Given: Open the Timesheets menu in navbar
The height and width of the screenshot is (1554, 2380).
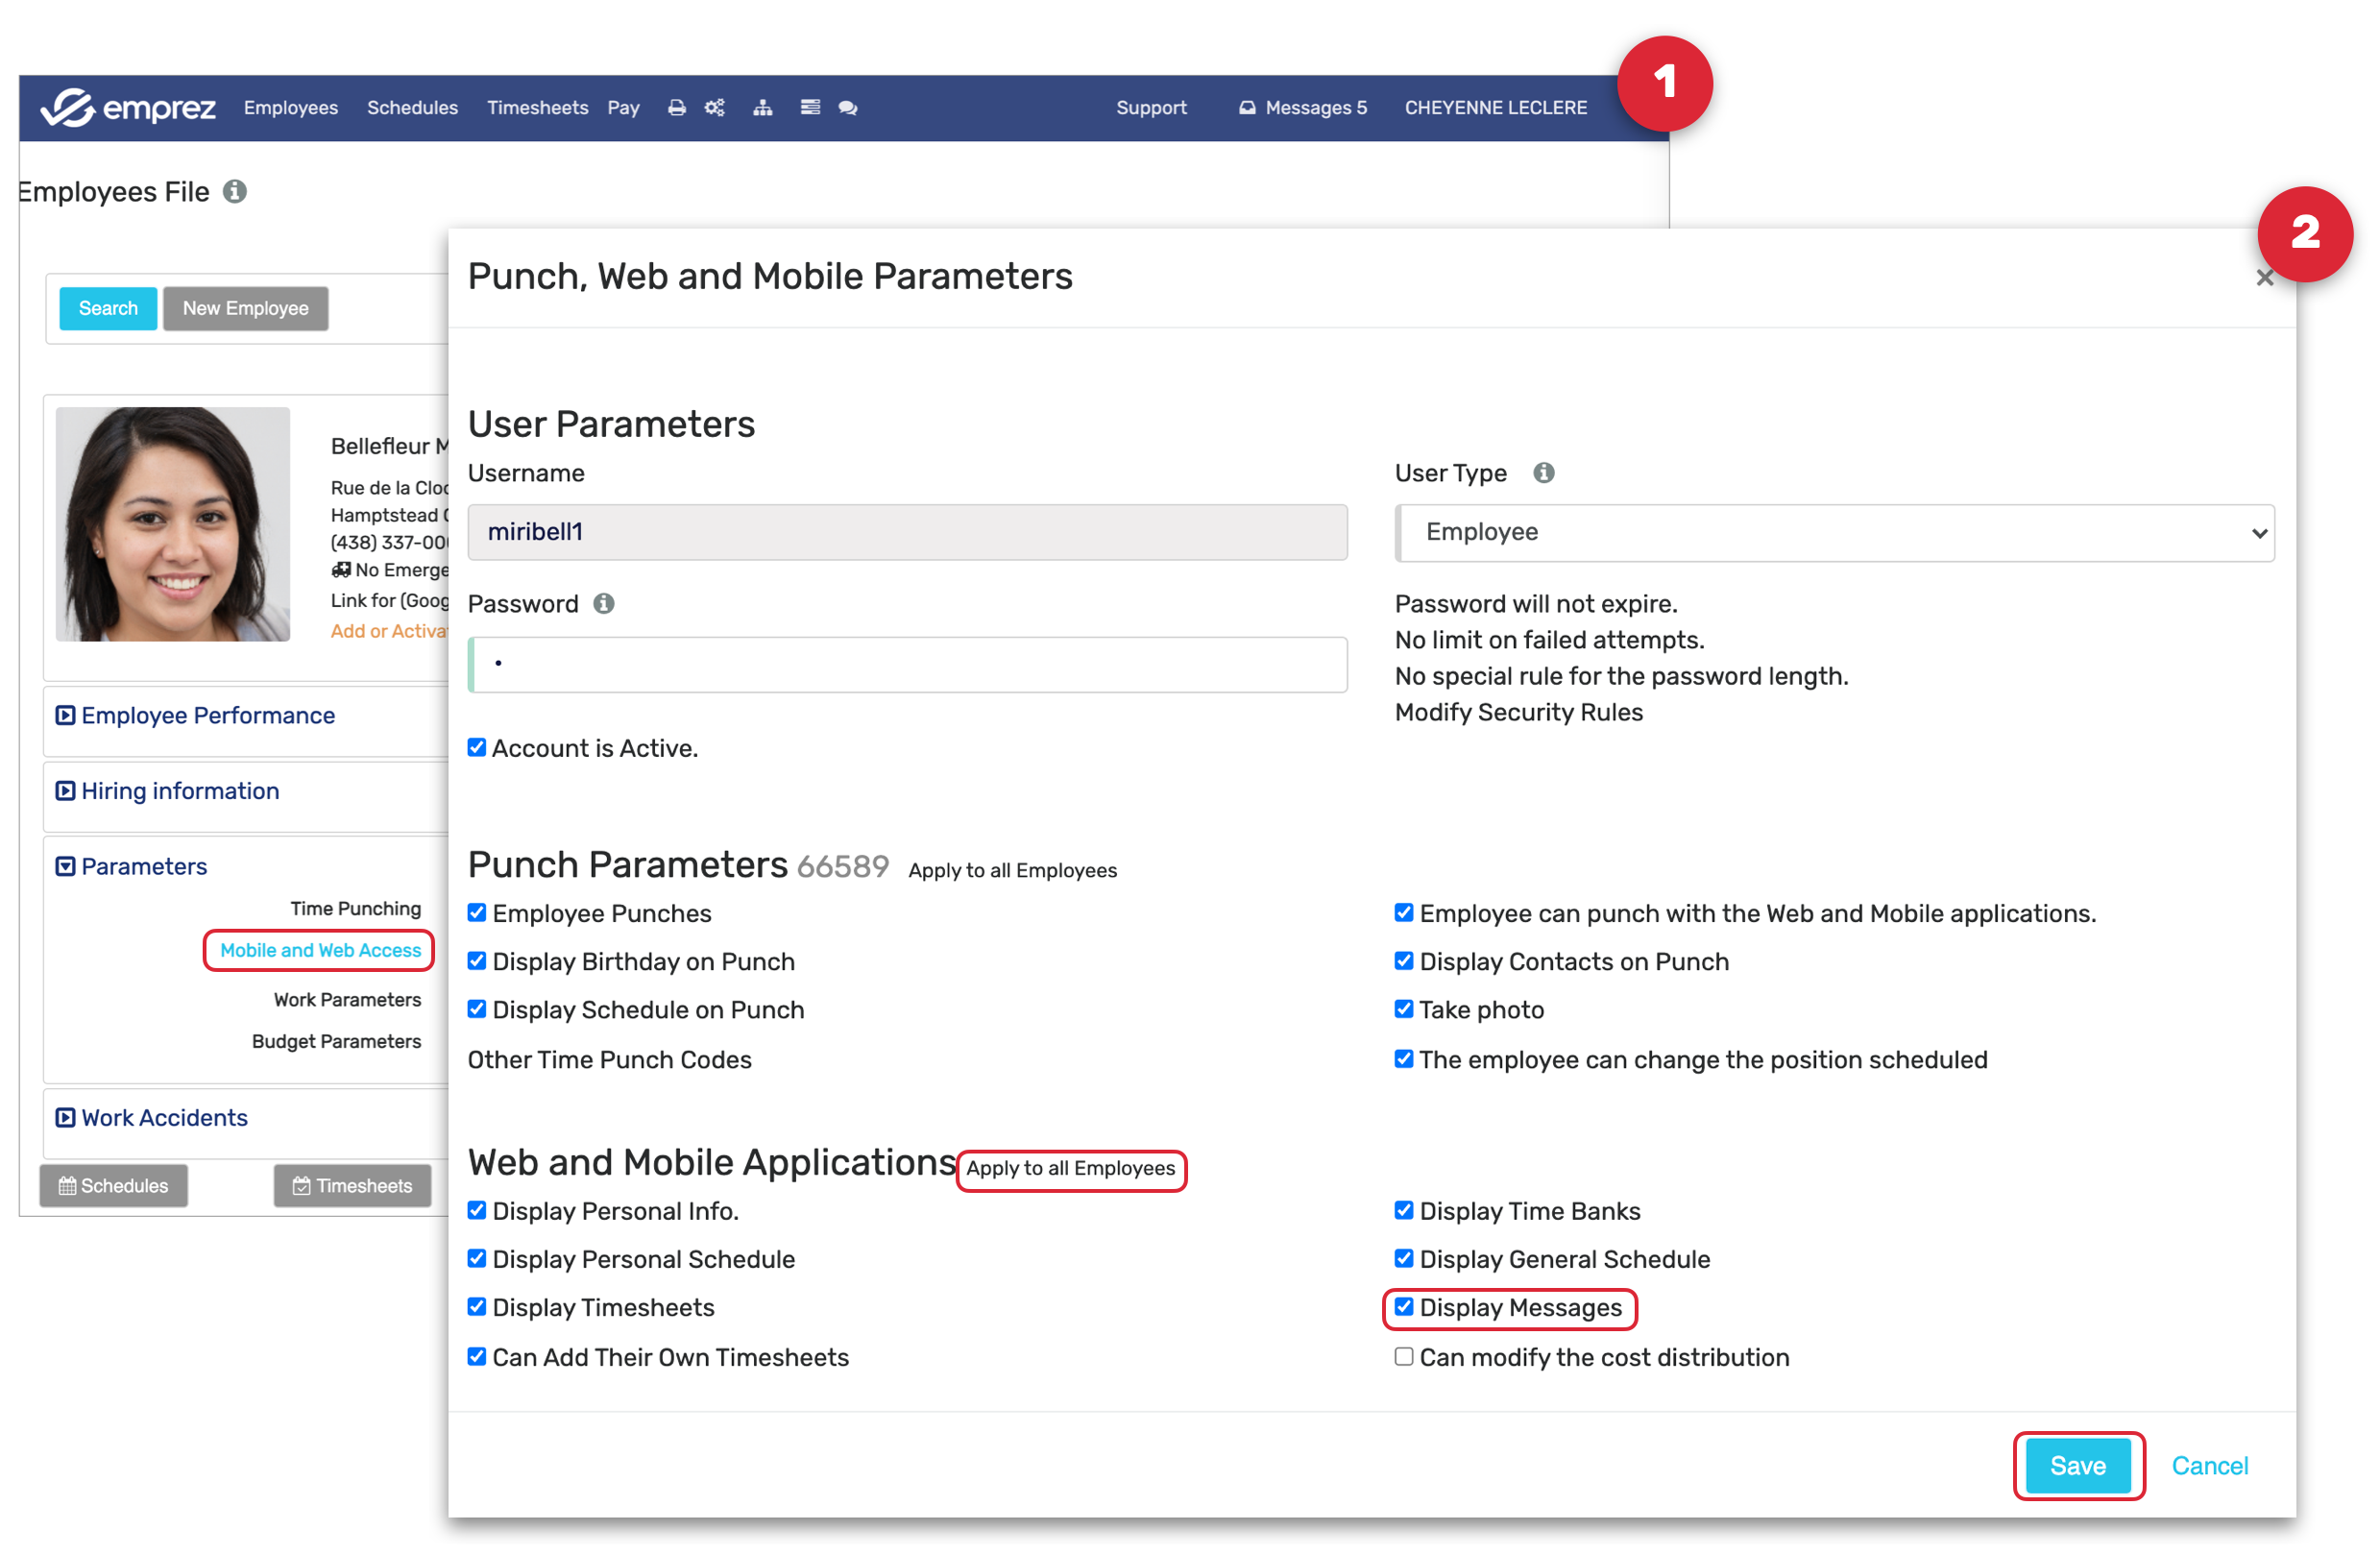Looking at the screenshot, I should (537, 108).
